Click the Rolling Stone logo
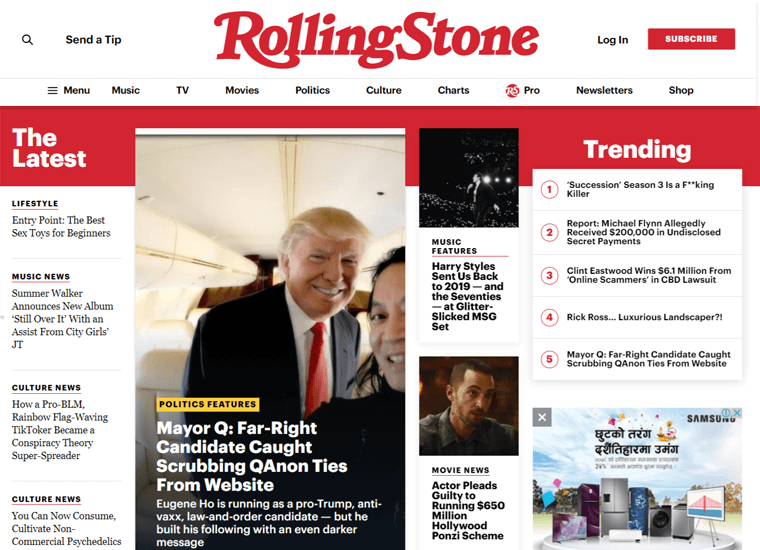This screenshot has height=550, width=760. pos(376,40)
